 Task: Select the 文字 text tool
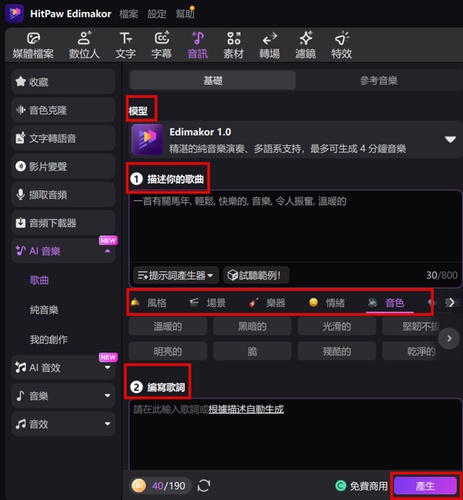point(126,46)
